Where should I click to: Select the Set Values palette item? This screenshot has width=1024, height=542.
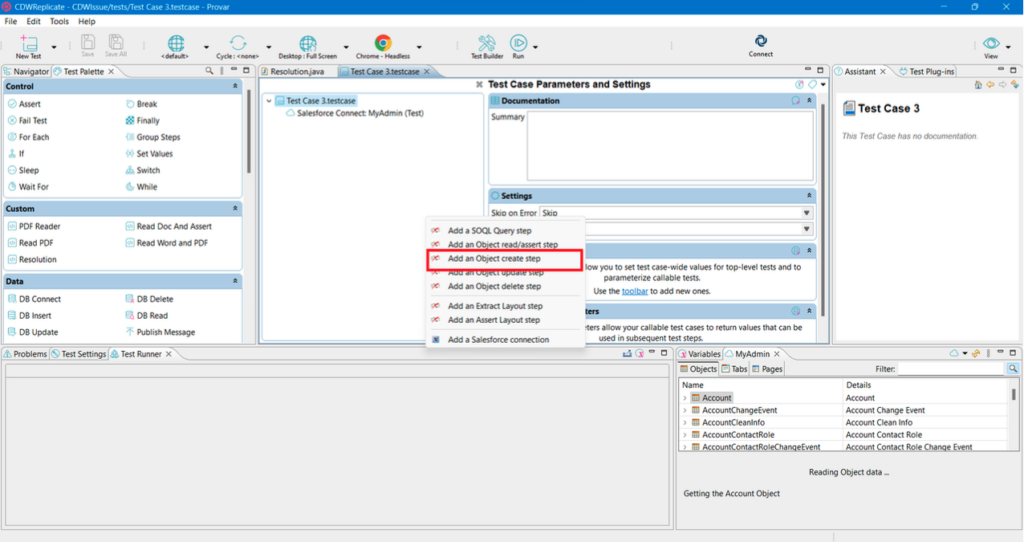(x=149, y=153)
